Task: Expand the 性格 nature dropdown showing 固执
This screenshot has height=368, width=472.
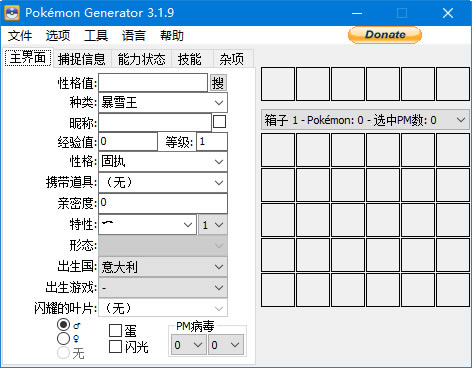Action: (x=163, y=162)
